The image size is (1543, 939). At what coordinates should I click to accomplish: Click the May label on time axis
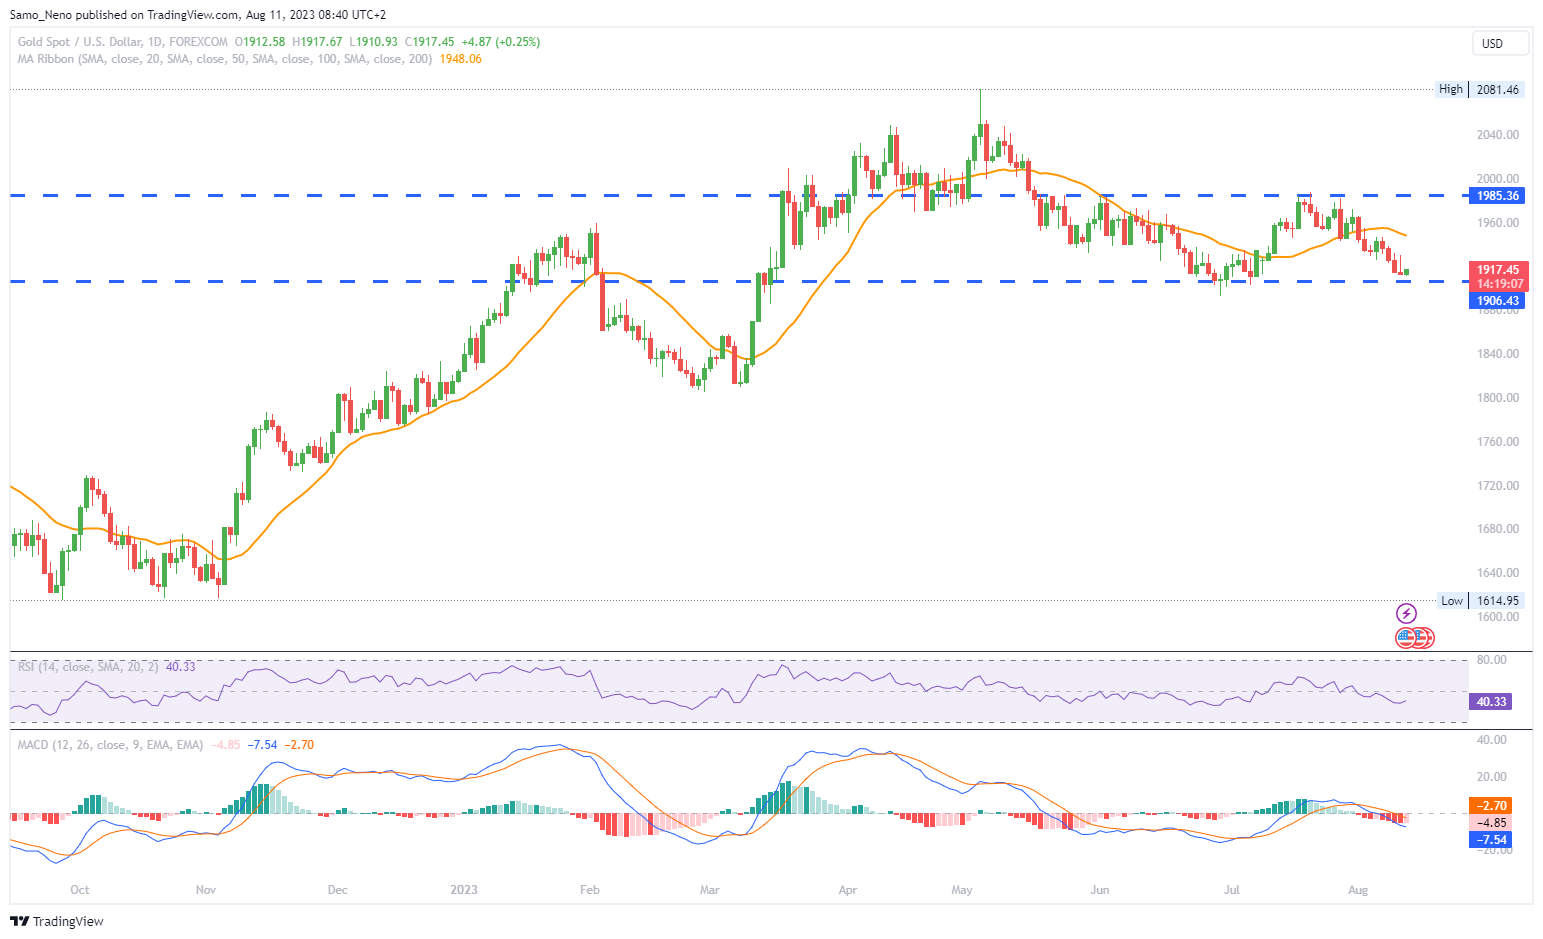(x=962, y=890)
